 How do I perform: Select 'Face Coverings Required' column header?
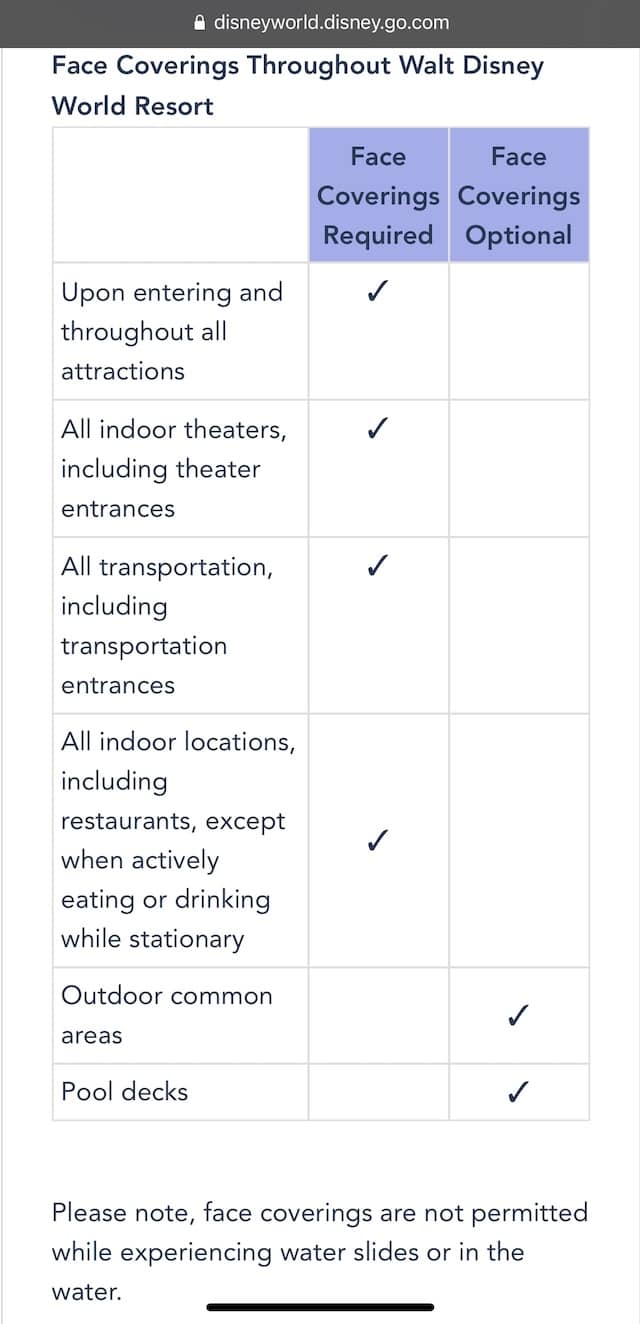(x=378, y=195)
